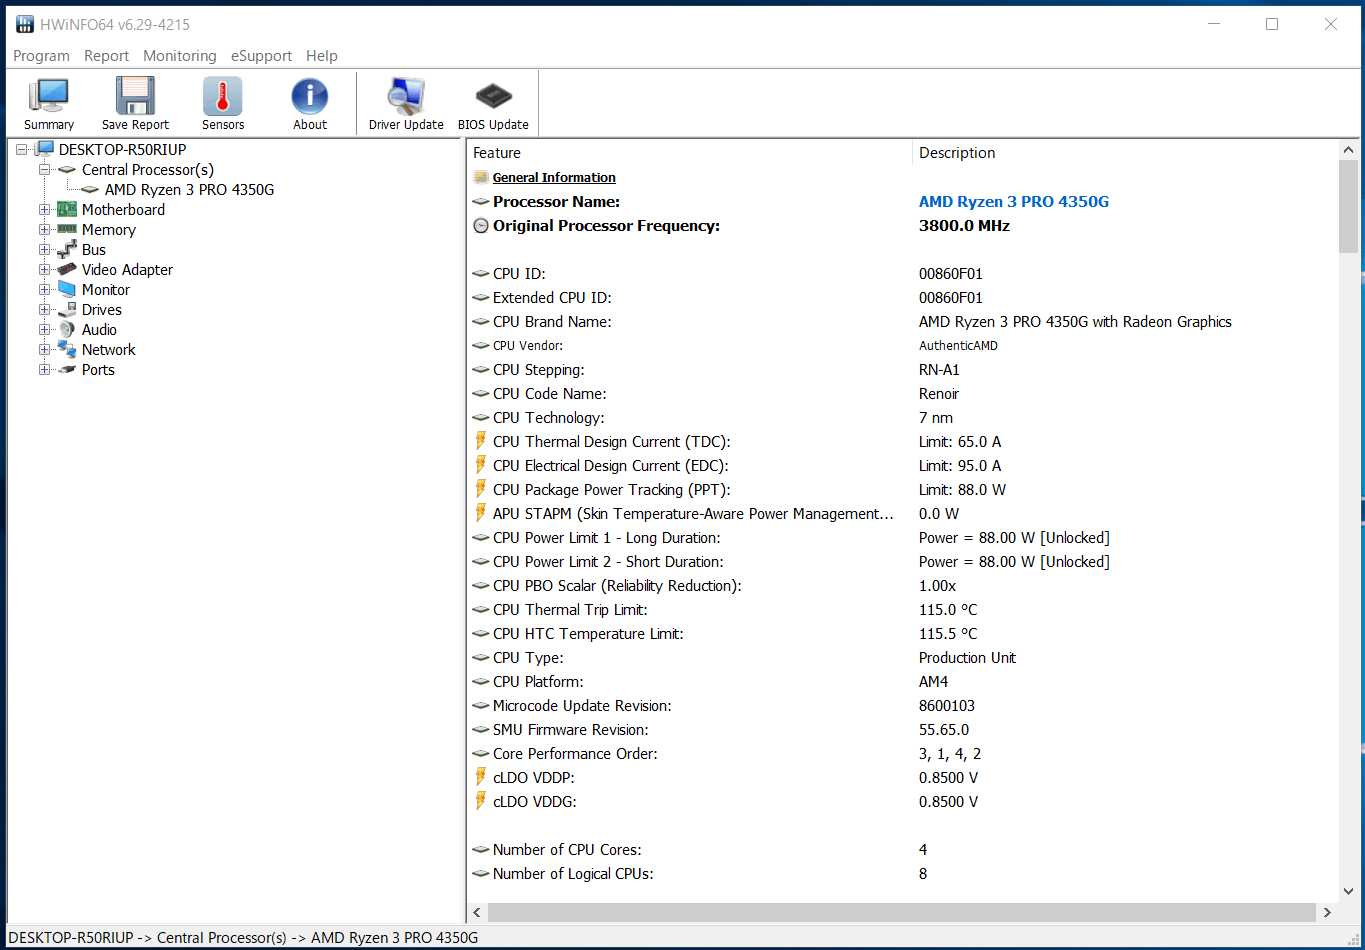Click the Ports tree icon
1365x950 pixels.
coord(67,369)
